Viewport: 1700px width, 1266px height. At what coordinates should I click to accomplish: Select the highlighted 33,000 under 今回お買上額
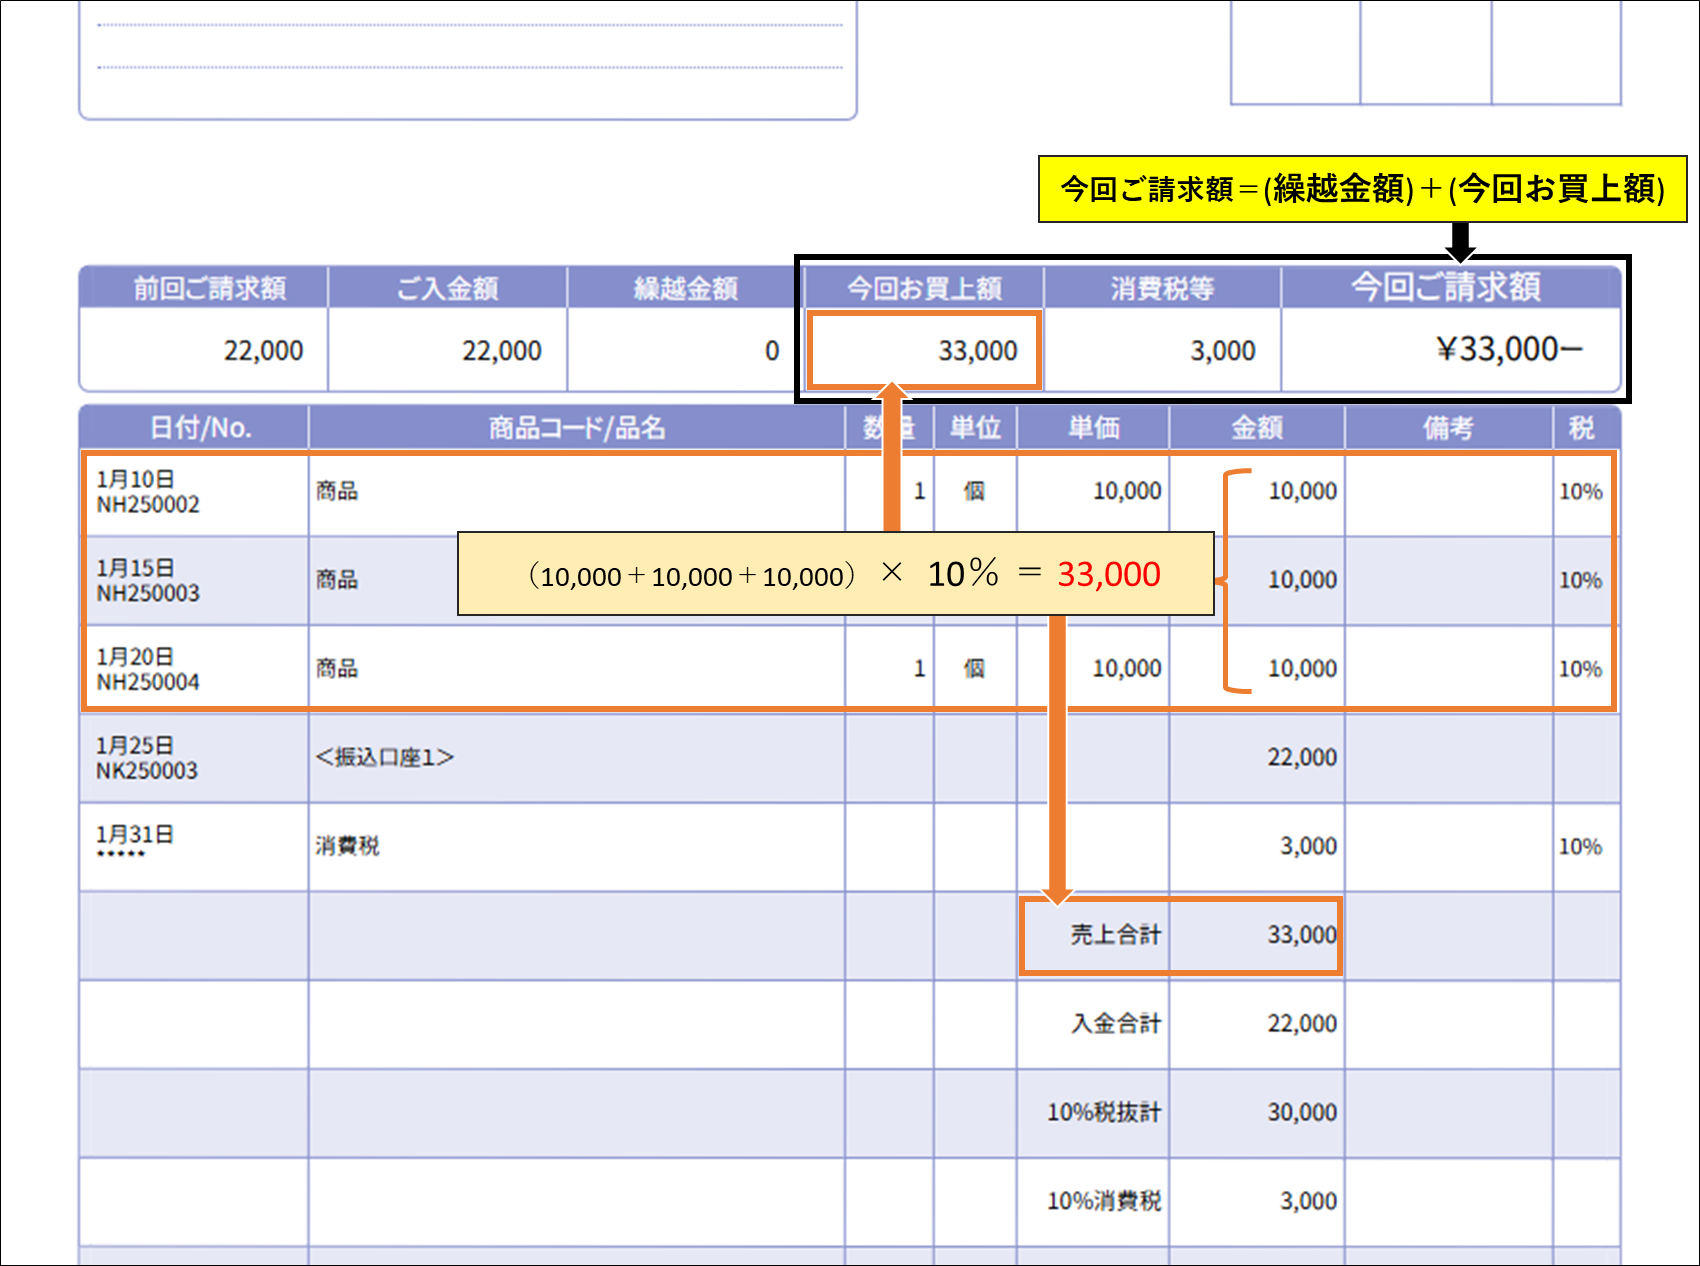pyautogui.click(x=977, y=351)
